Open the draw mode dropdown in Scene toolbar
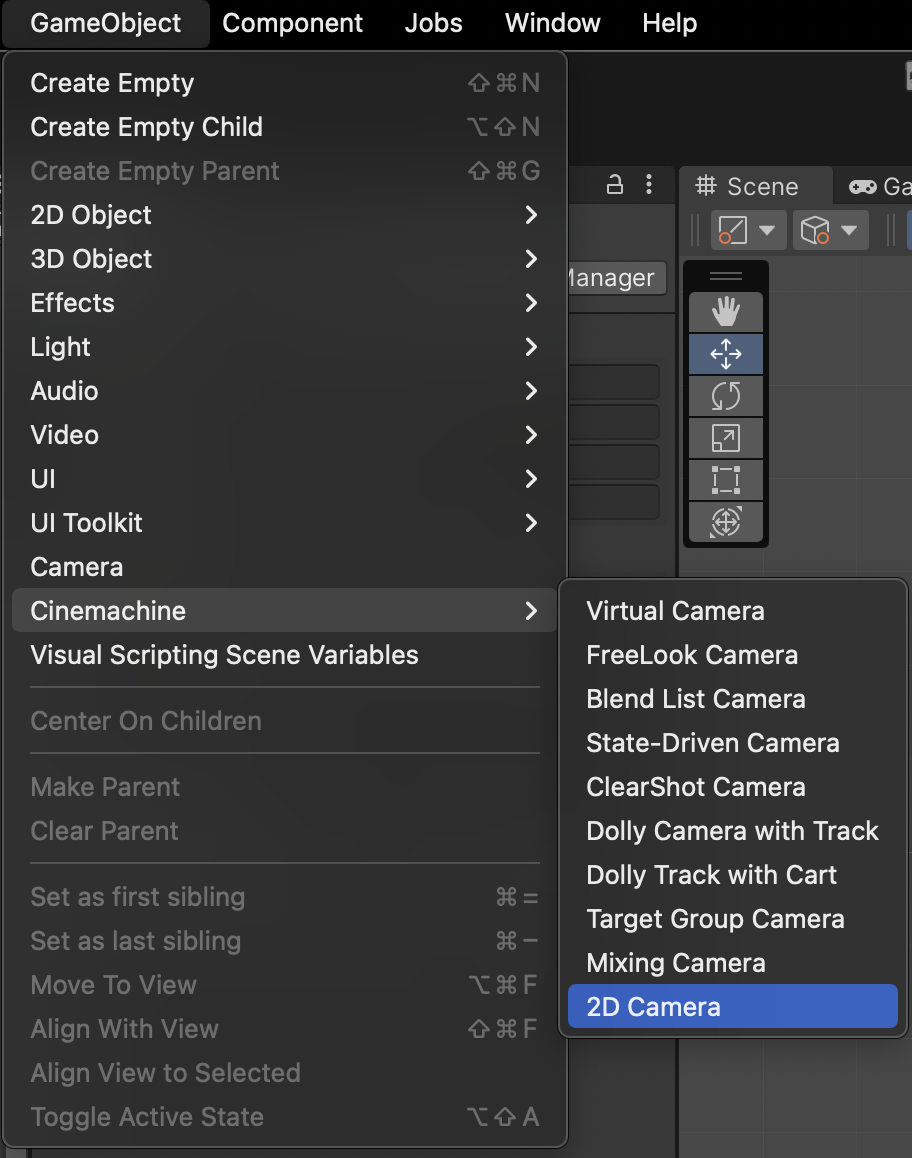The image size is (912, 1158). pyautogui.click(x=745, y=230)
